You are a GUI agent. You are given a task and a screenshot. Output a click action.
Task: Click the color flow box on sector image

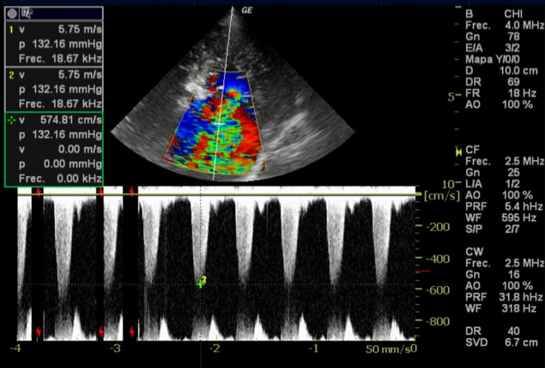coord(215,122)
